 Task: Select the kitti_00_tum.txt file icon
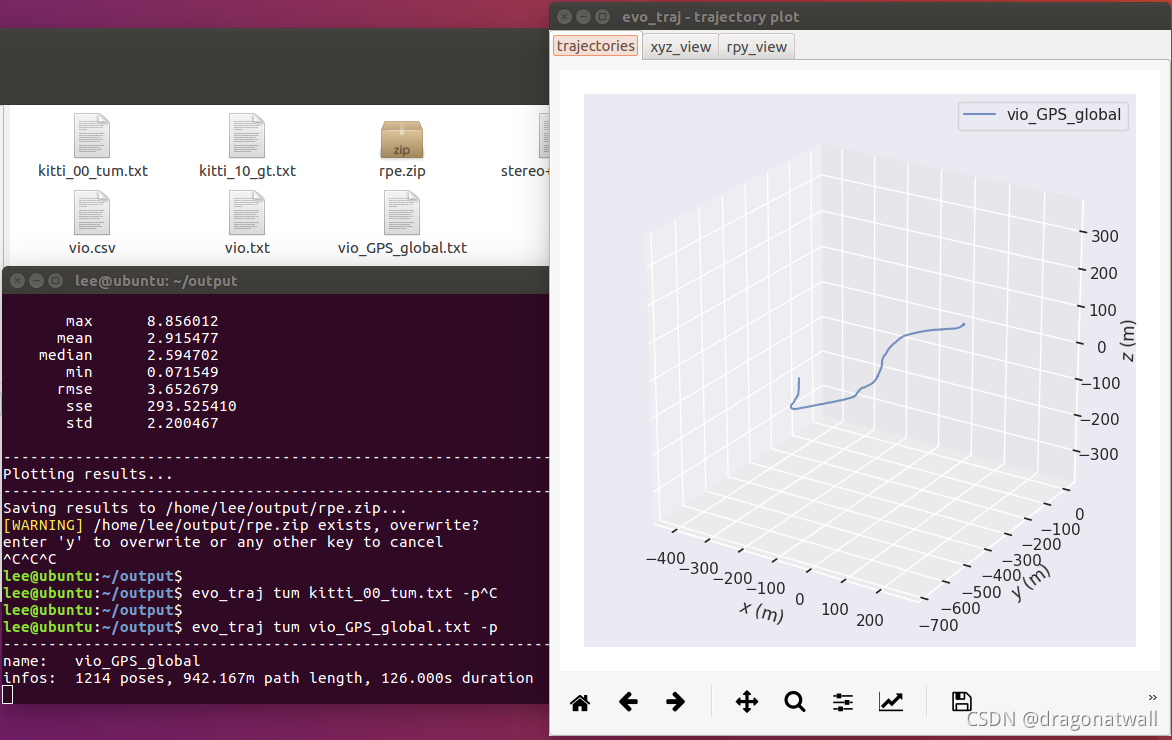click(x=93, y=137)
